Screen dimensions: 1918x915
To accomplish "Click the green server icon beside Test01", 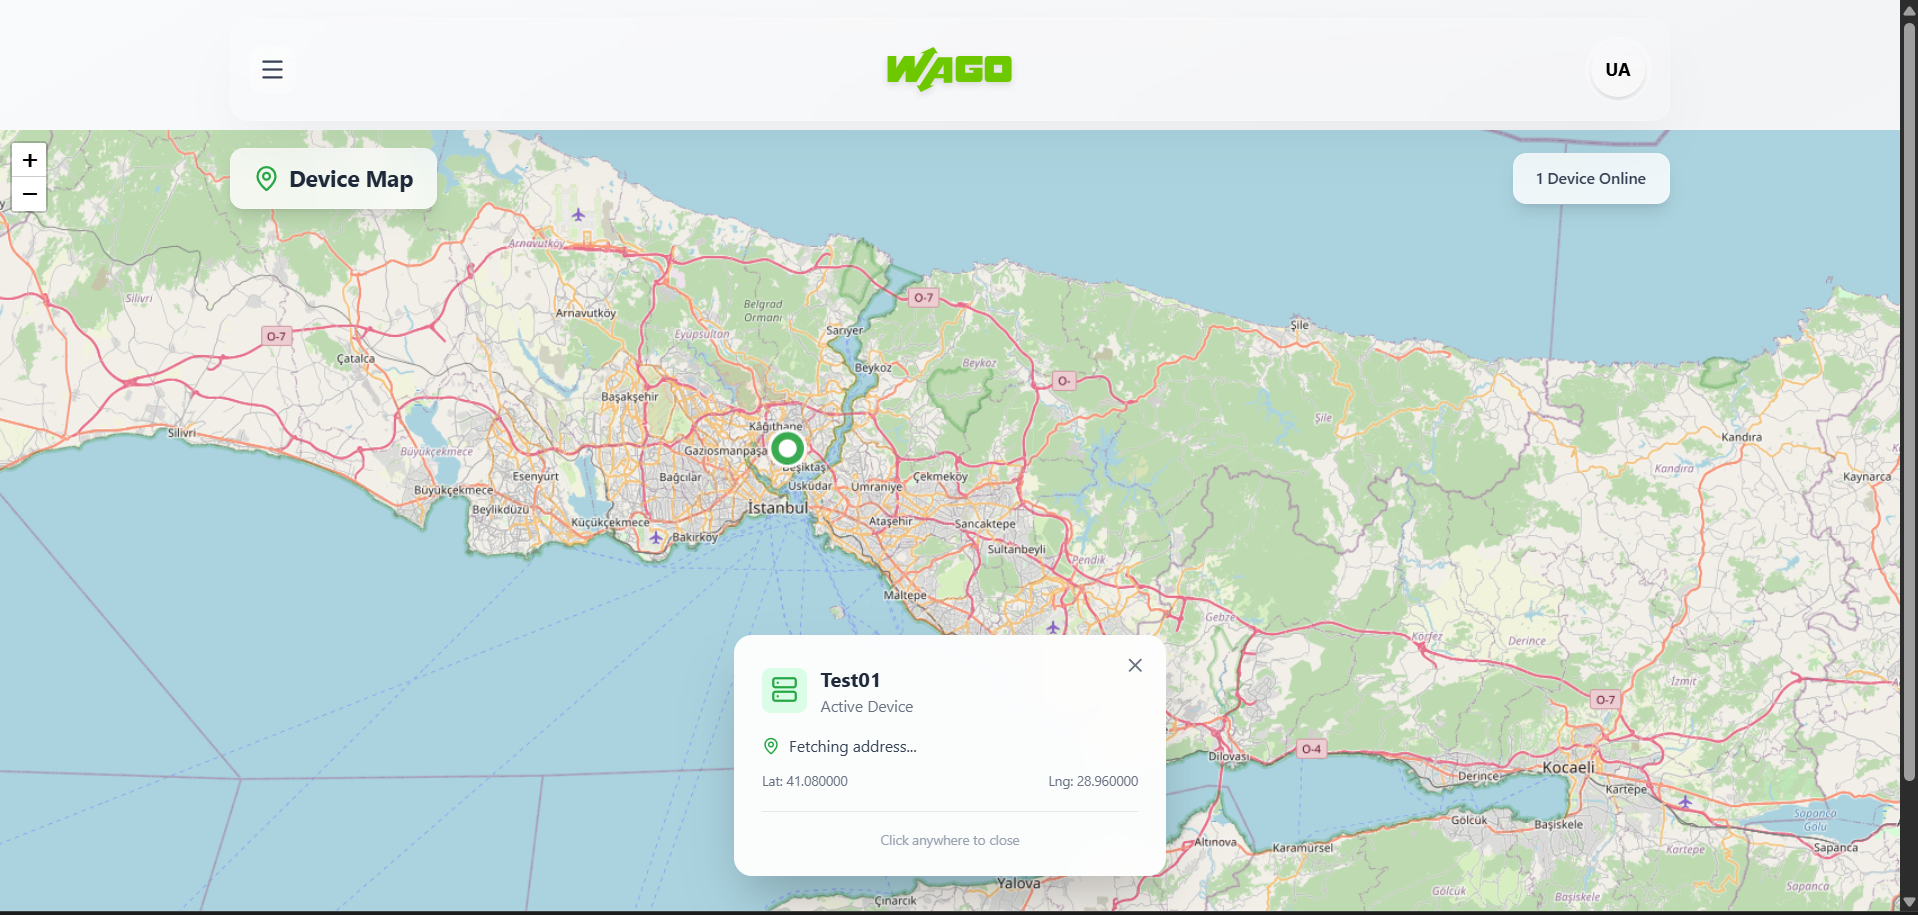I will [784, 691].
